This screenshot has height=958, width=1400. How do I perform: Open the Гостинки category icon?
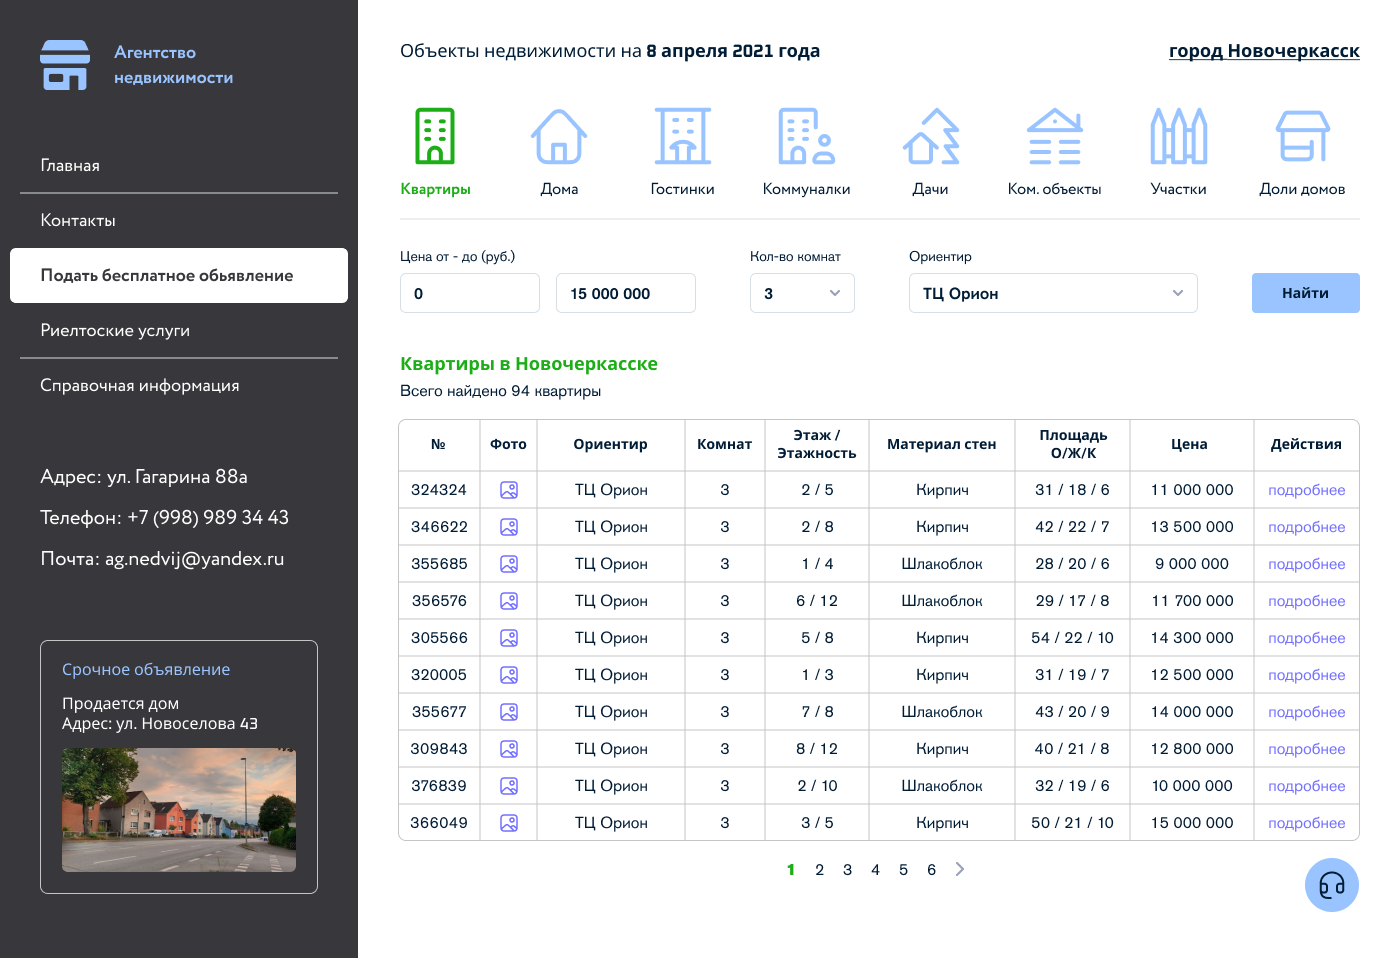pos(683,137)
